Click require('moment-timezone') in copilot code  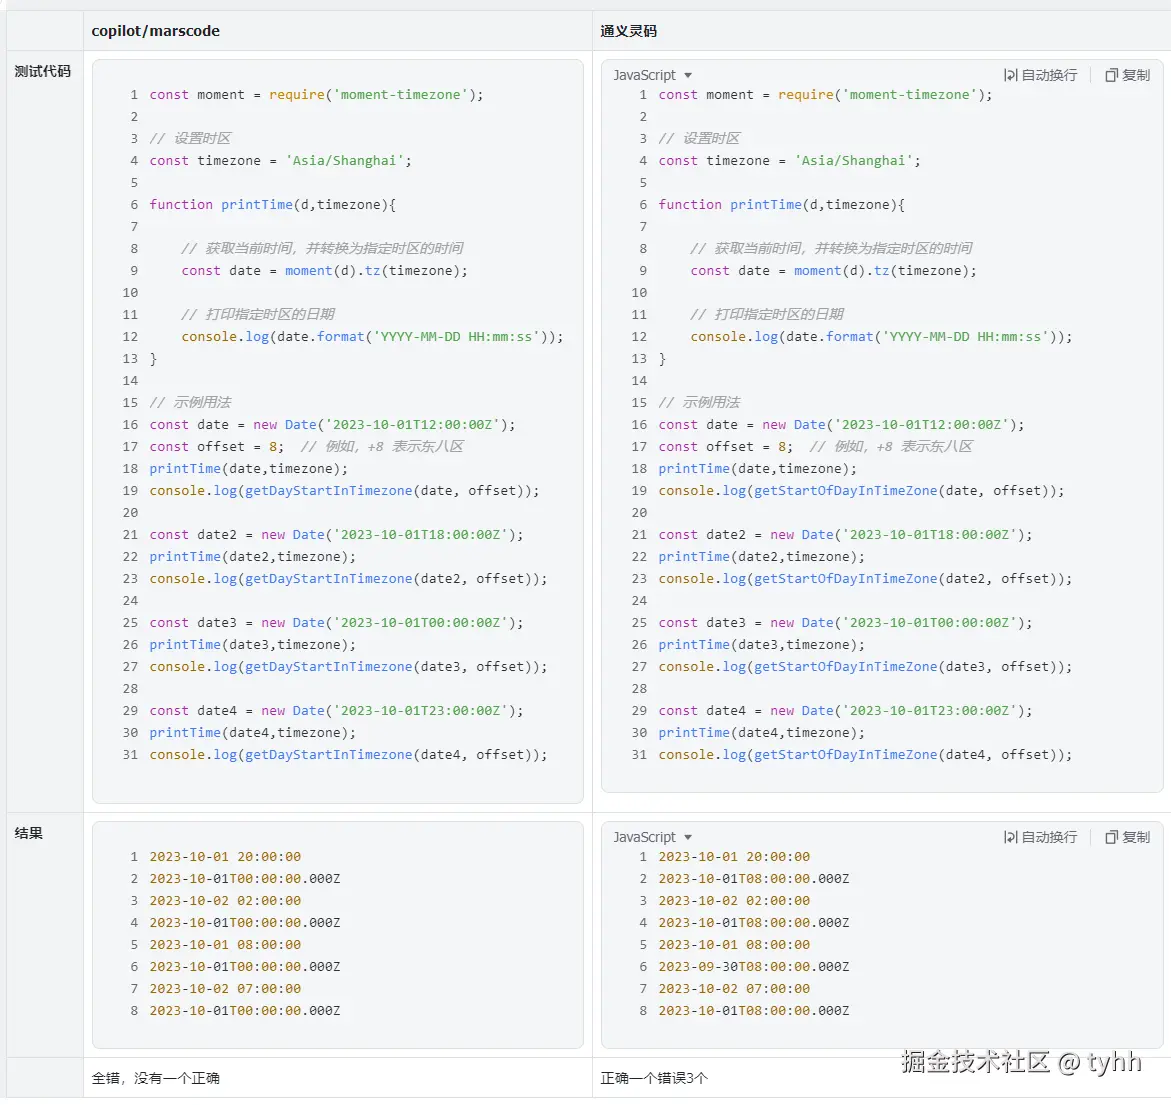click(372, 96)
